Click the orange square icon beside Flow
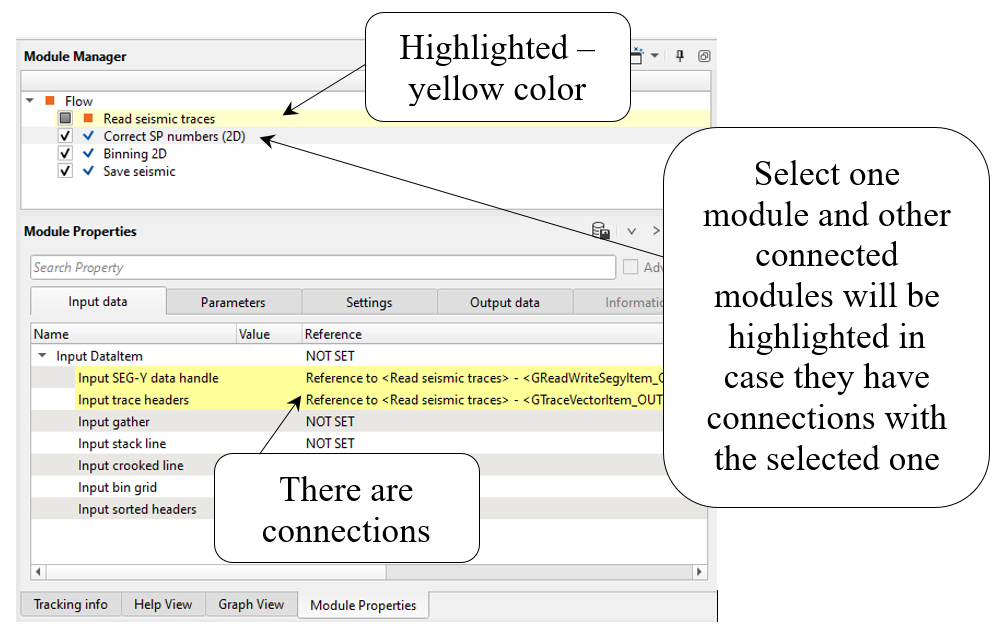This screenshot has height=635, width=999. [50, 101]
